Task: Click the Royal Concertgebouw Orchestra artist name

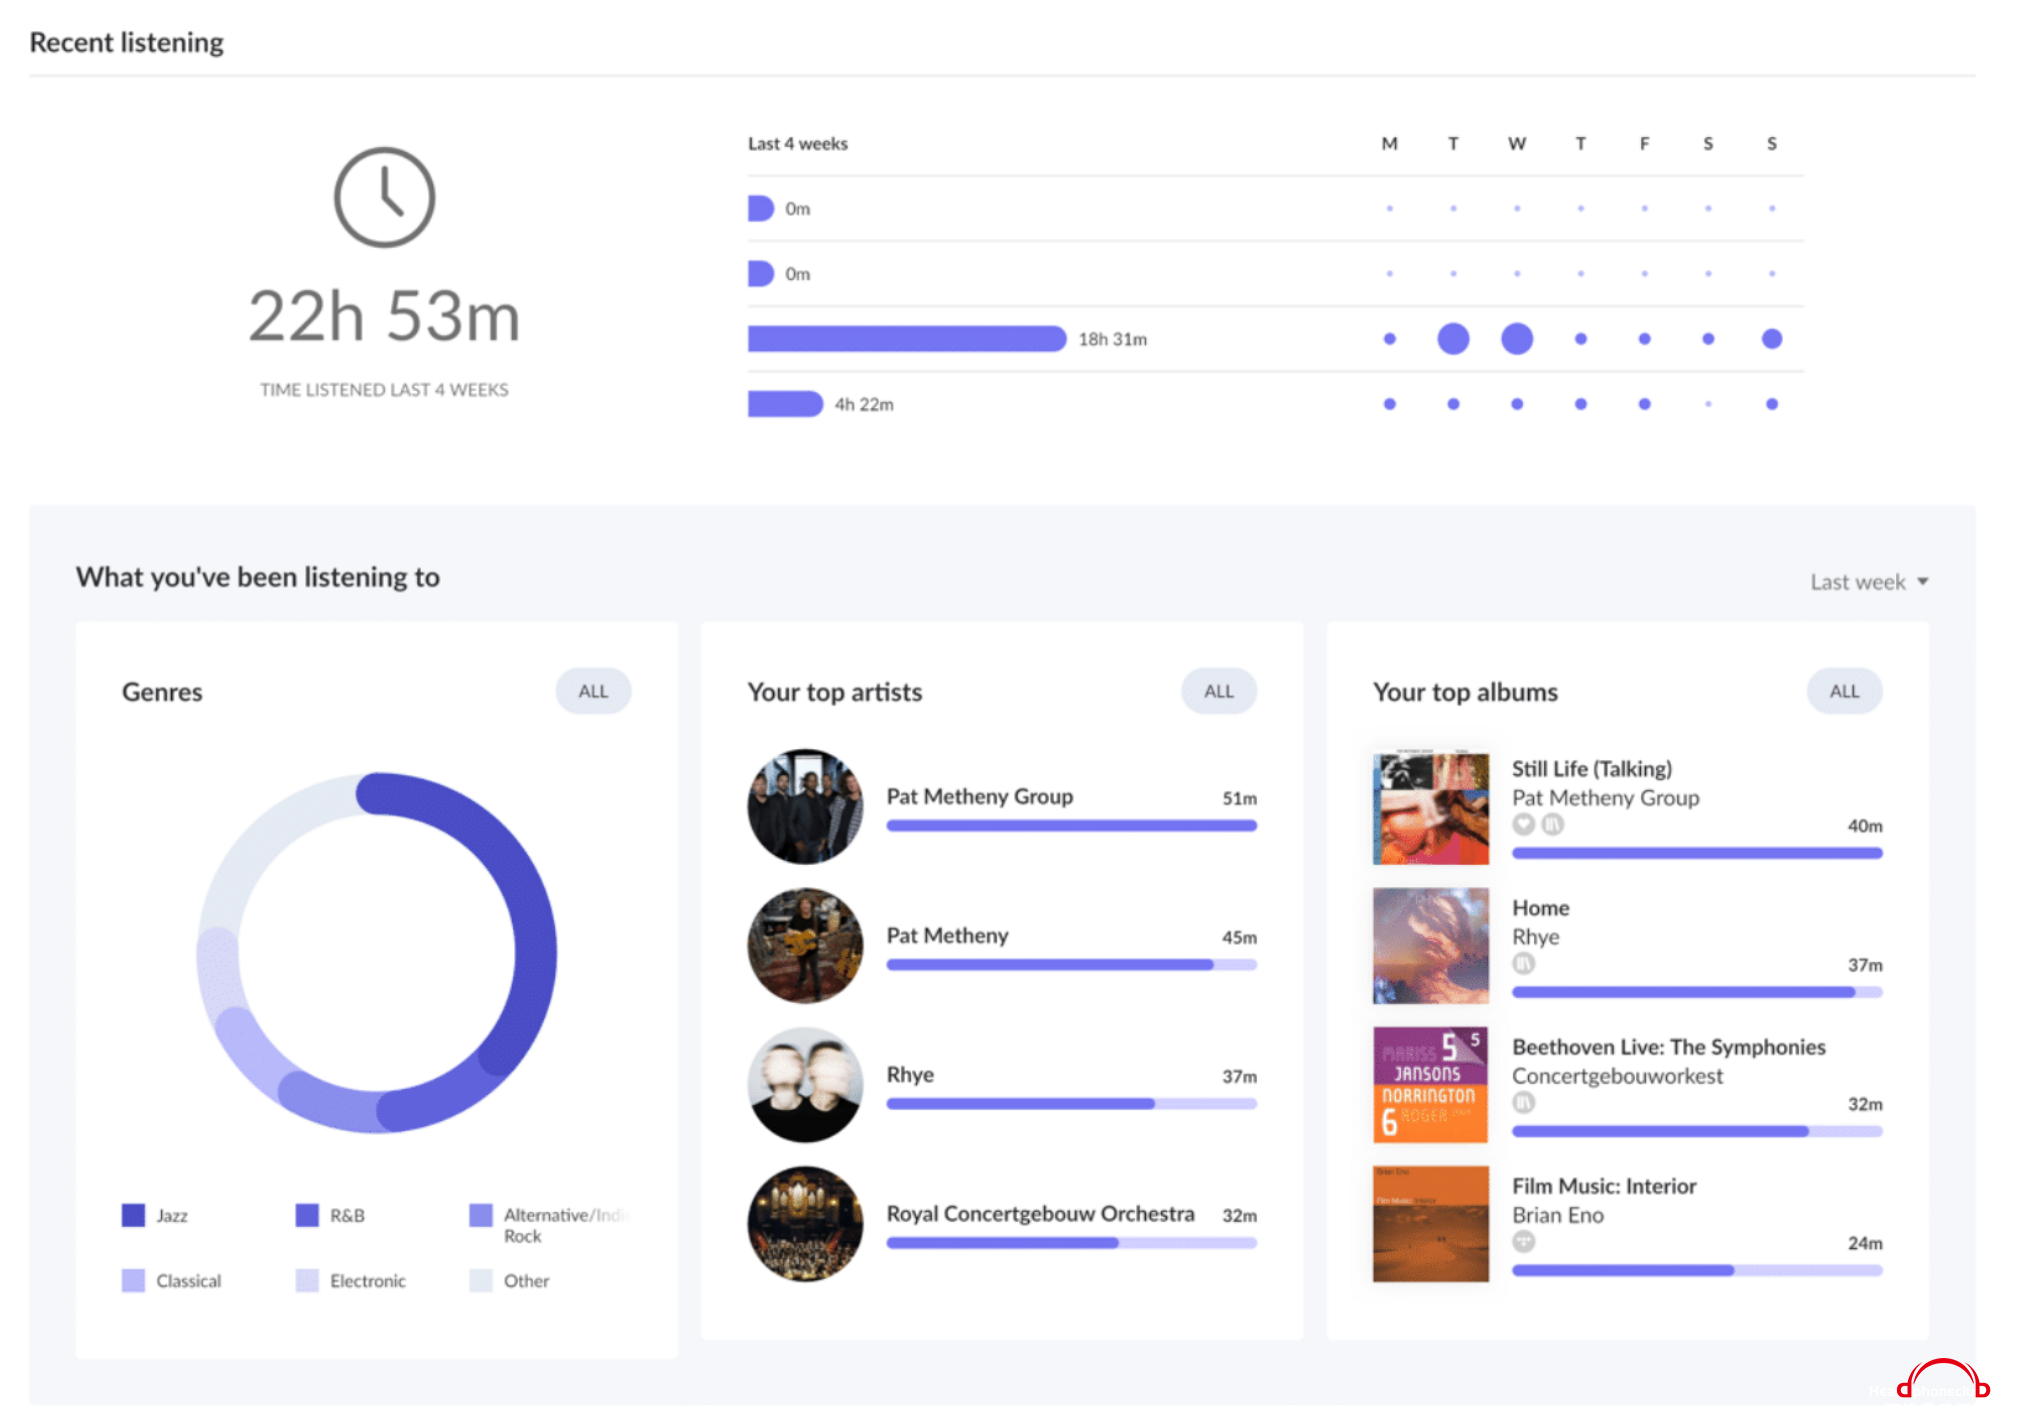Action: click(x=1040, y=1213)
